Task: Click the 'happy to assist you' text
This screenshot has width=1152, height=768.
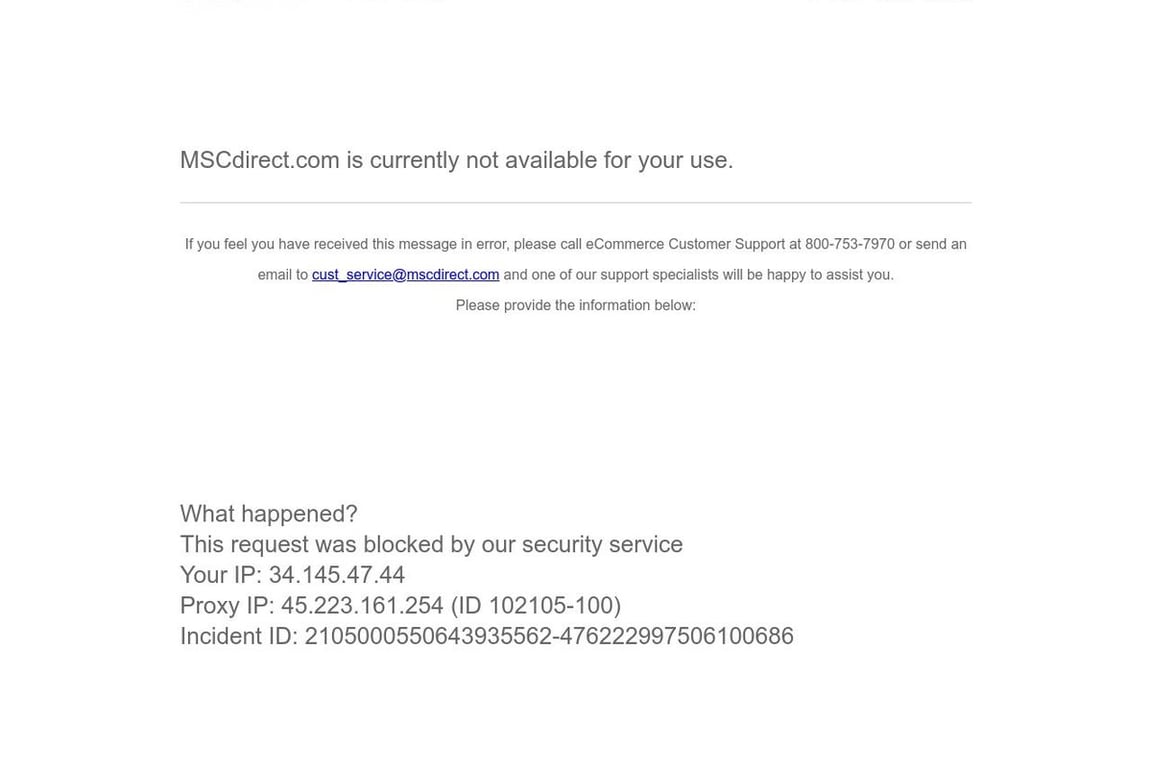Action: point(829,275)
